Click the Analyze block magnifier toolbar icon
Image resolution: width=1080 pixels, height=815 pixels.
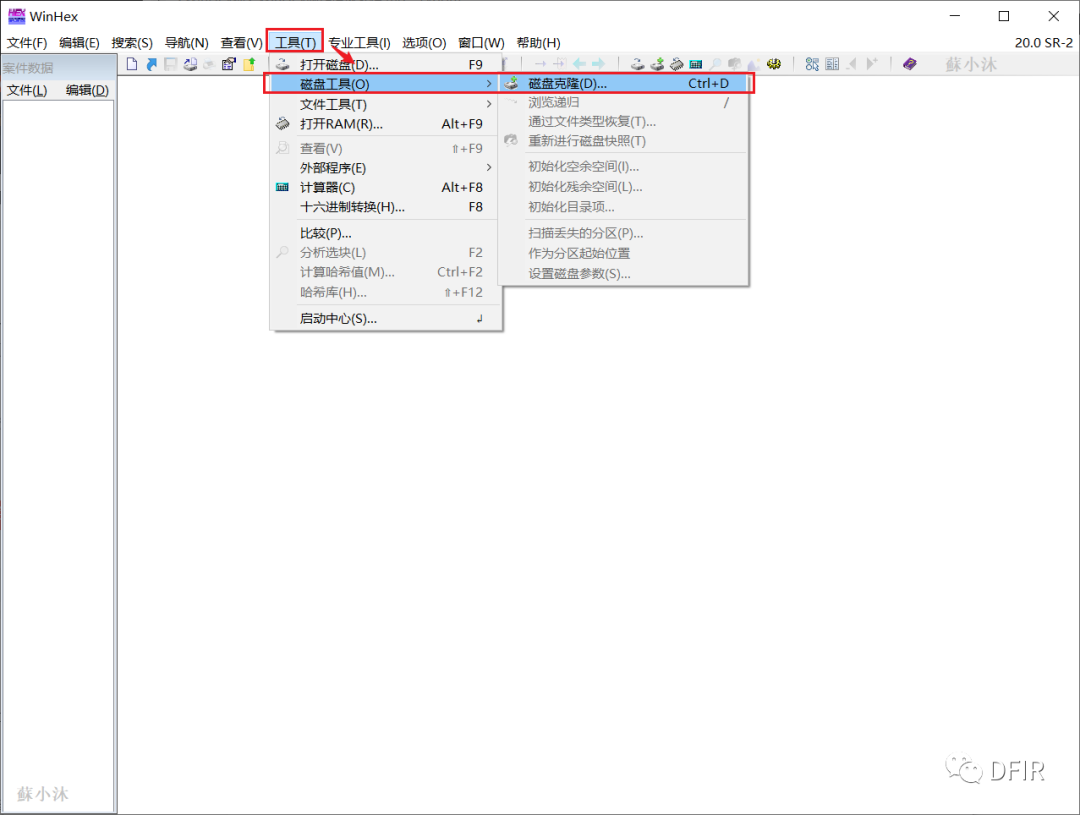click(x=716, y=64)
